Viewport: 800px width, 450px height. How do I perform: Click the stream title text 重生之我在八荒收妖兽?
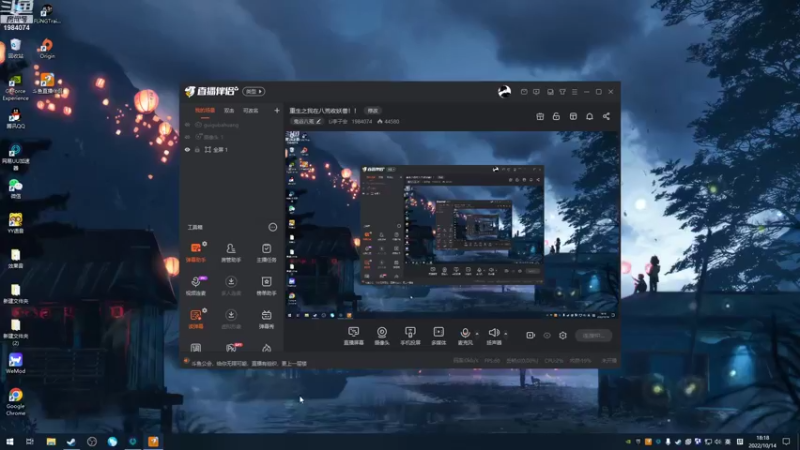[x=320, y=111]
